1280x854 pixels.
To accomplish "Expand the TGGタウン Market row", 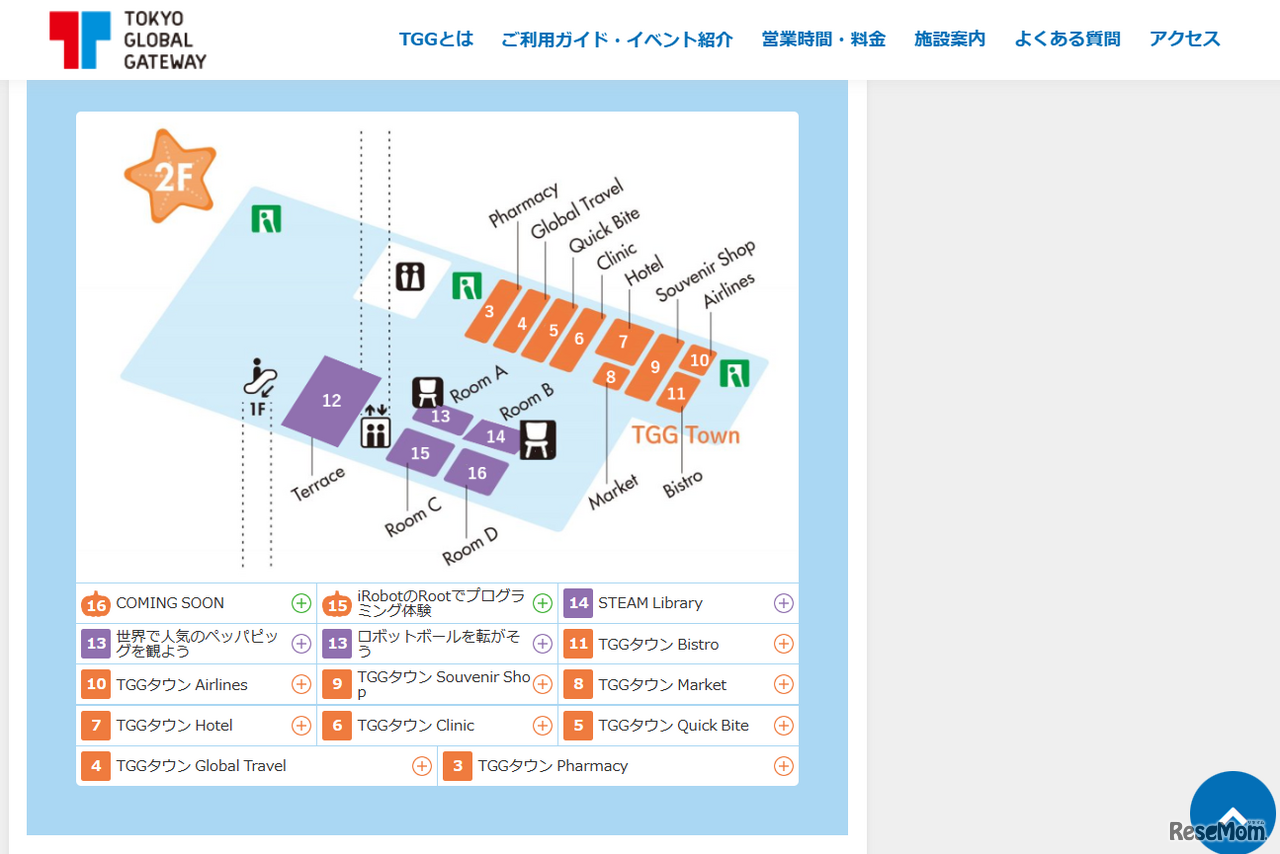I will (x=784, y=684).
